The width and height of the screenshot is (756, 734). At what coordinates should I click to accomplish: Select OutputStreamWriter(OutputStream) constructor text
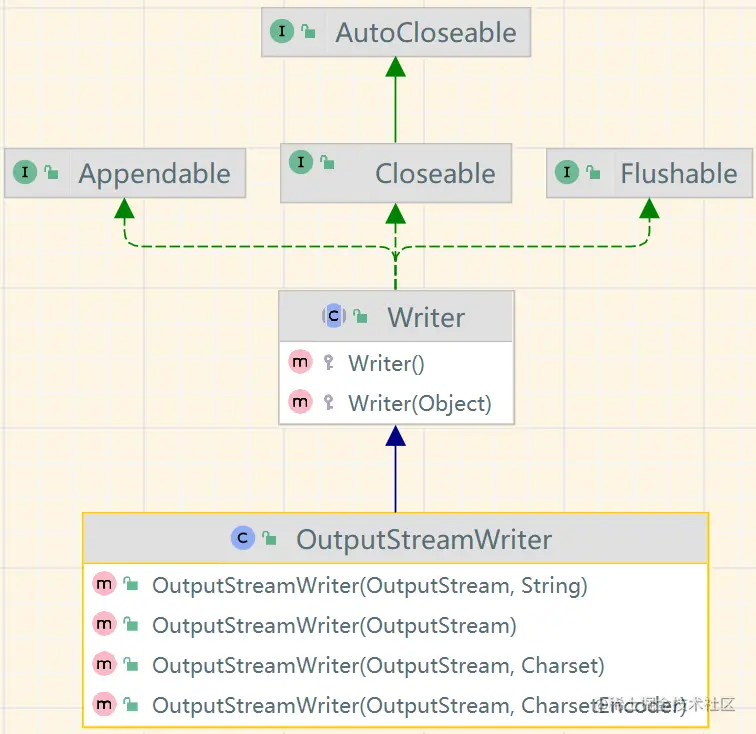[334, 626]
